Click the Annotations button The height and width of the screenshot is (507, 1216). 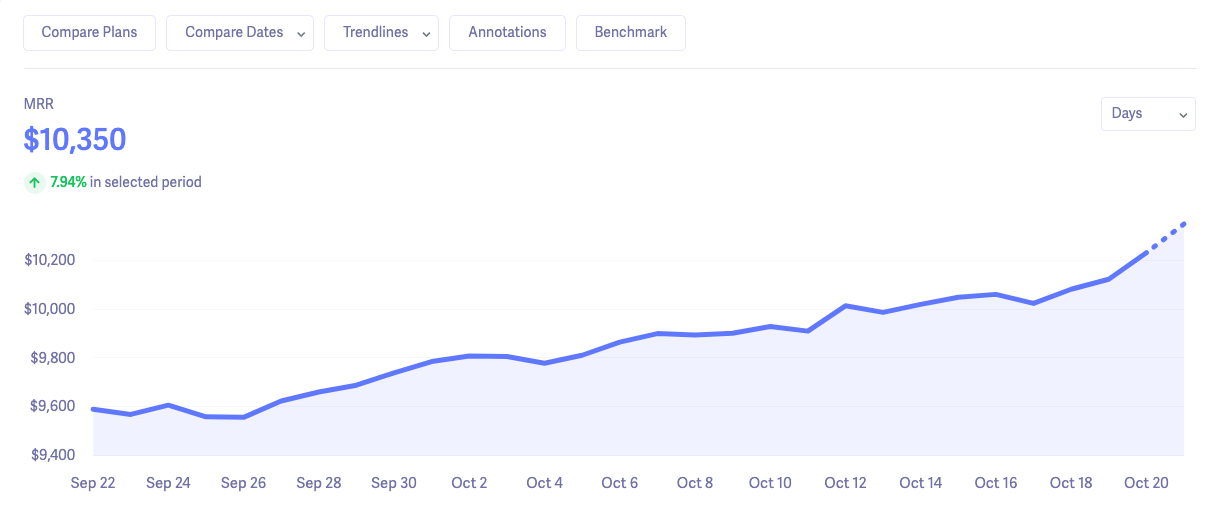(x=507, y=32)
